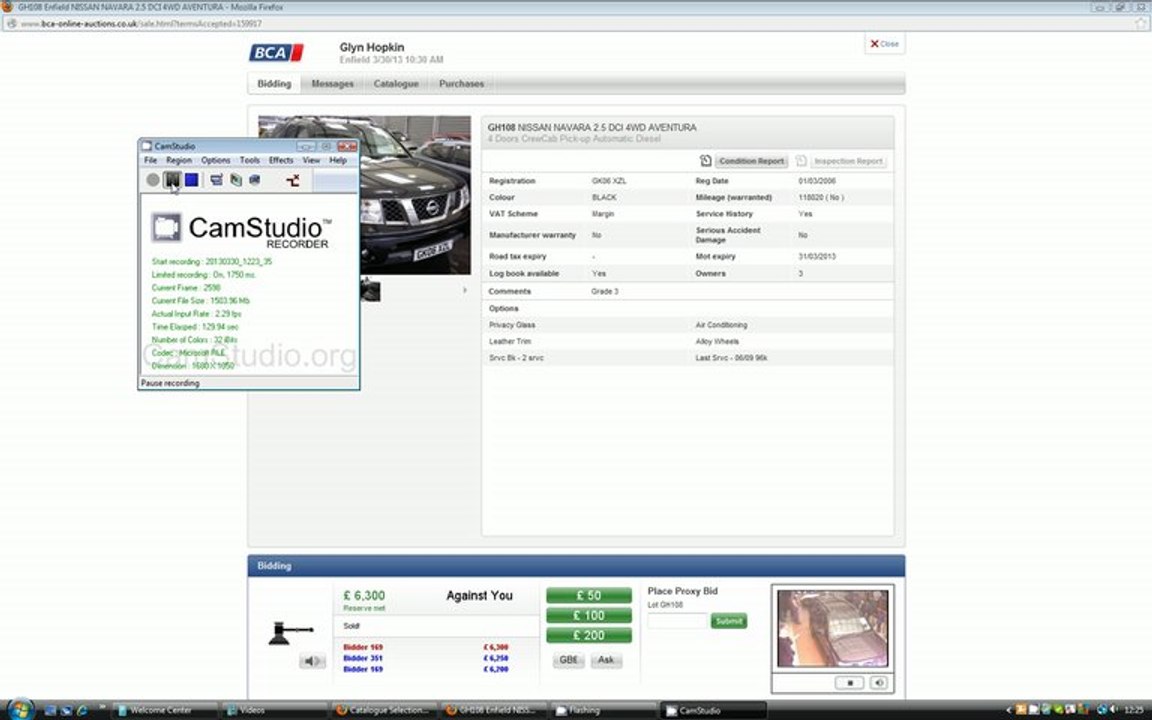Viewport: 1152px width, 720px height.
Task: Stop recording with blue square button
Action: pyautogui.click(x=192, y=179)
